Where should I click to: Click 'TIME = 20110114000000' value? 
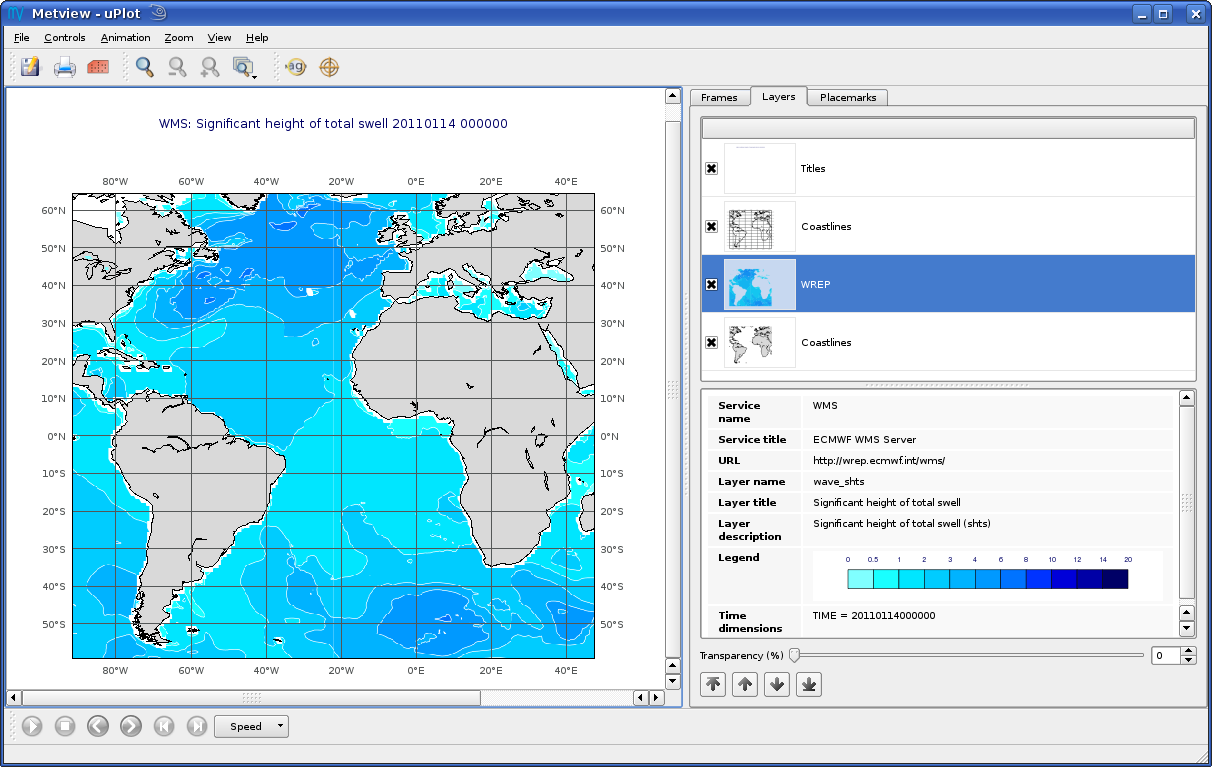pyautogui.click(x=874, y=615)
